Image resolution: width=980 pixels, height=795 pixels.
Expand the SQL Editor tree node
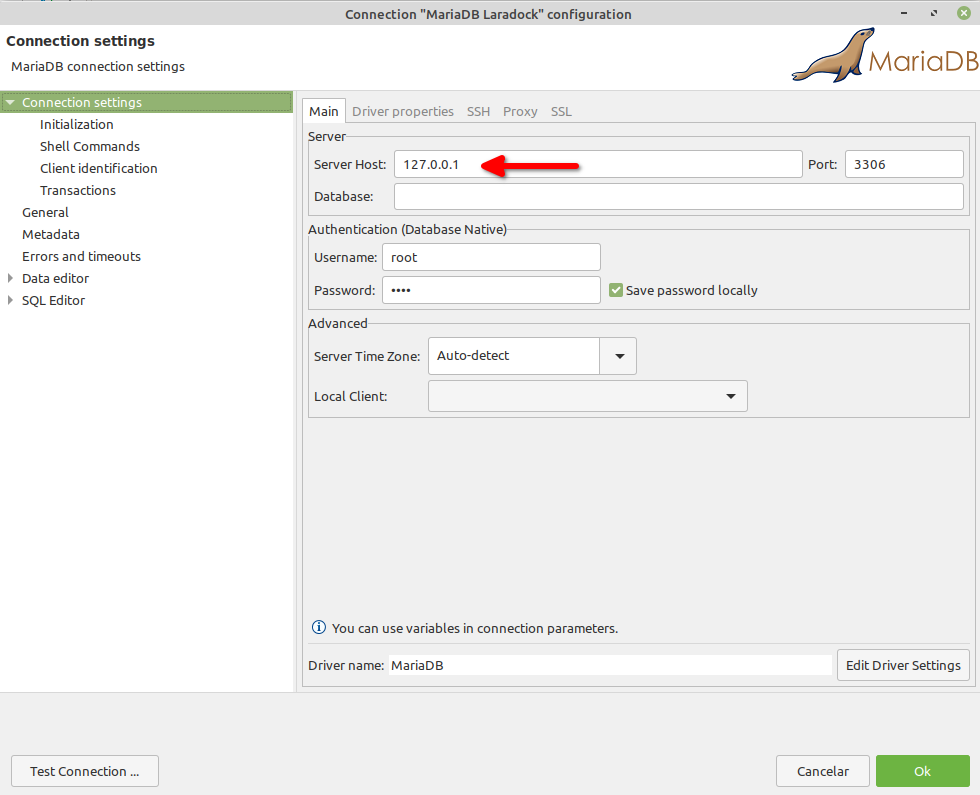click(x=10, y=300)
